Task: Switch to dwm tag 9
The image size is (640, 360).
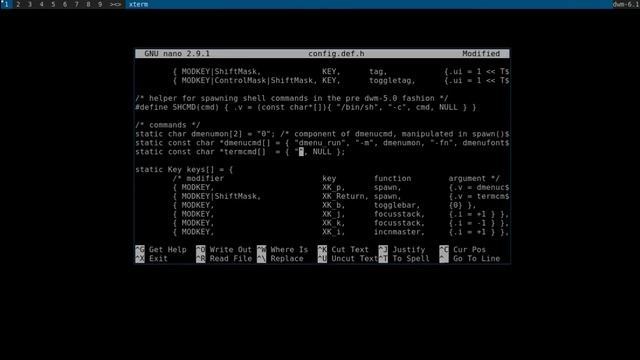Action: [100, 4]
